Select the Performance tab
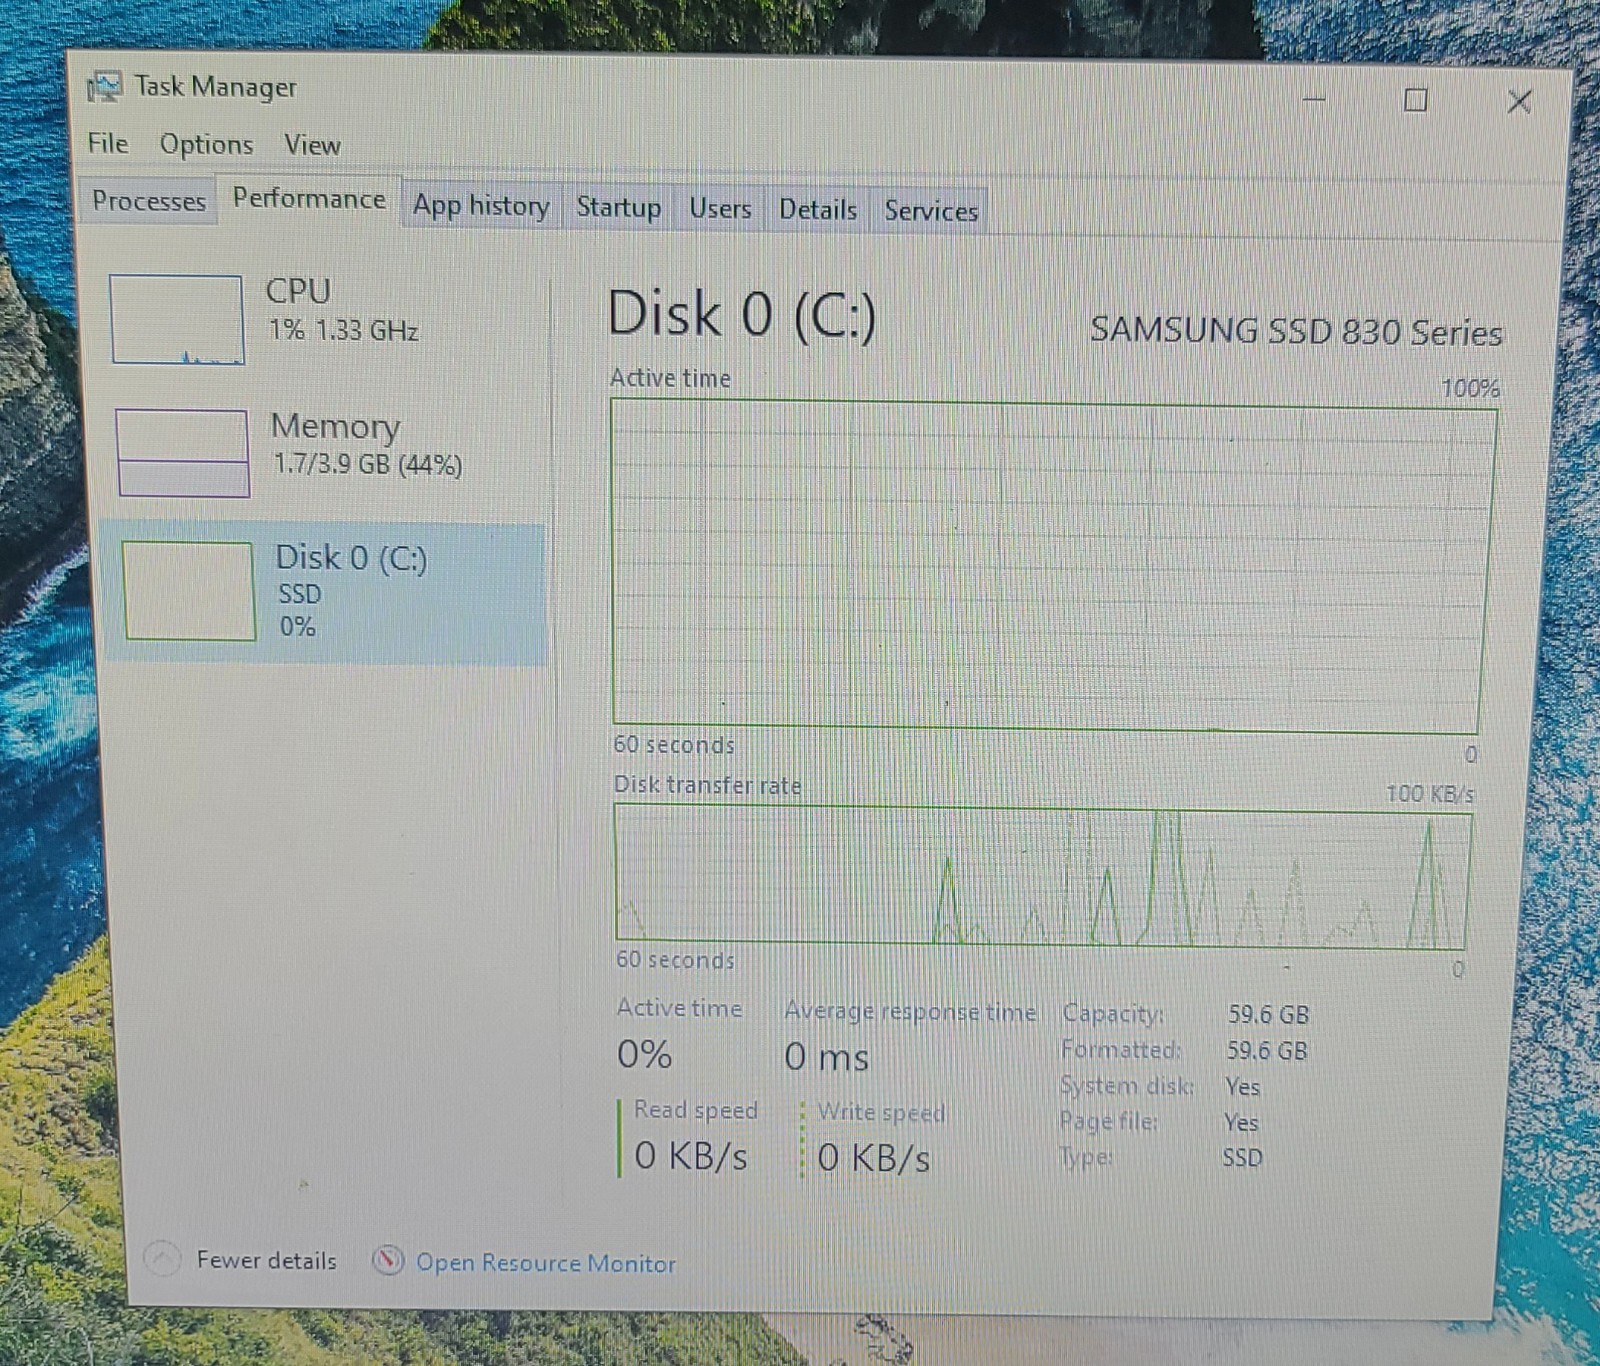The height and width of the screenshot is (1366, 1600). 309,199
